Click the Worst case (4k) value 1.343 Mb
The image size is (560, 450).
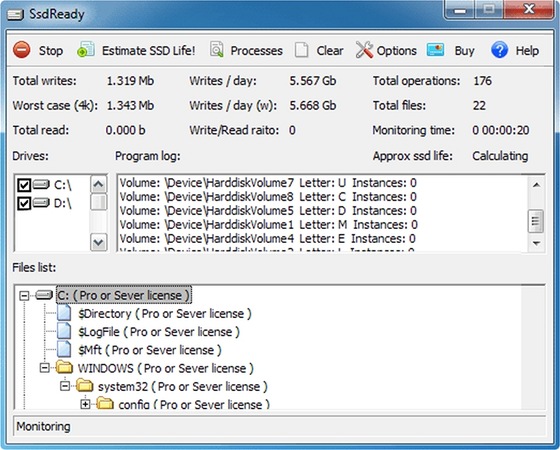[x=130, y=106]
